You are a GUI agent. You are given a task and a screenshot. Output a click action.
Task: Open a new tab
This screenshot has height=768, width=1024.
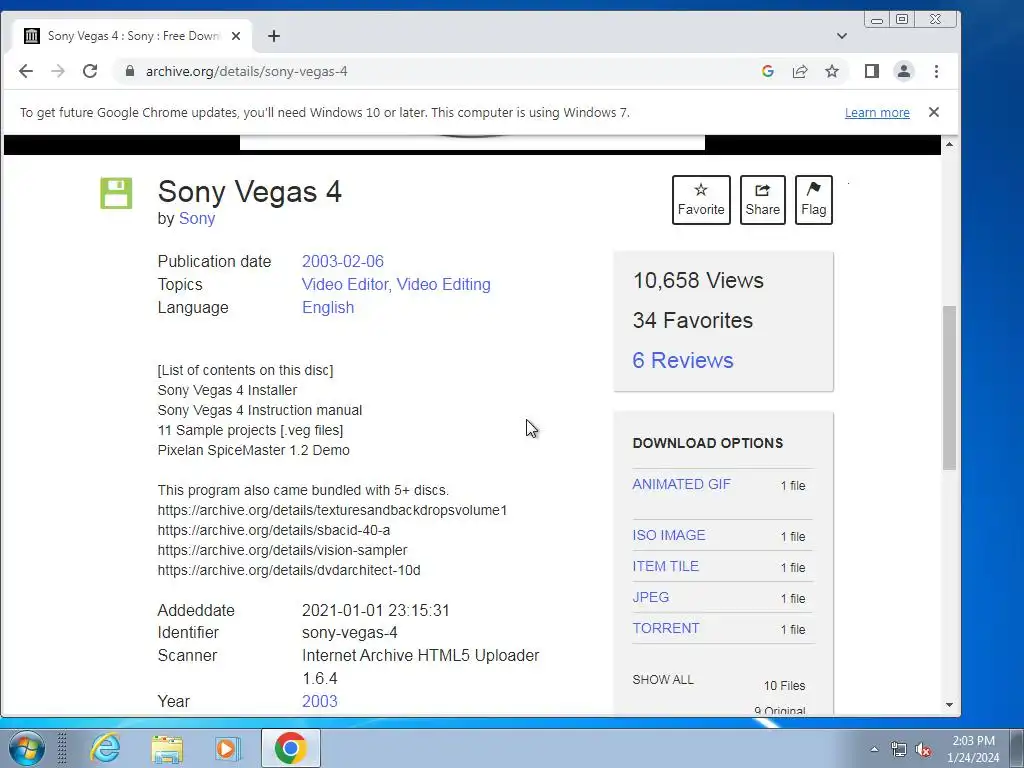point(274,36)
